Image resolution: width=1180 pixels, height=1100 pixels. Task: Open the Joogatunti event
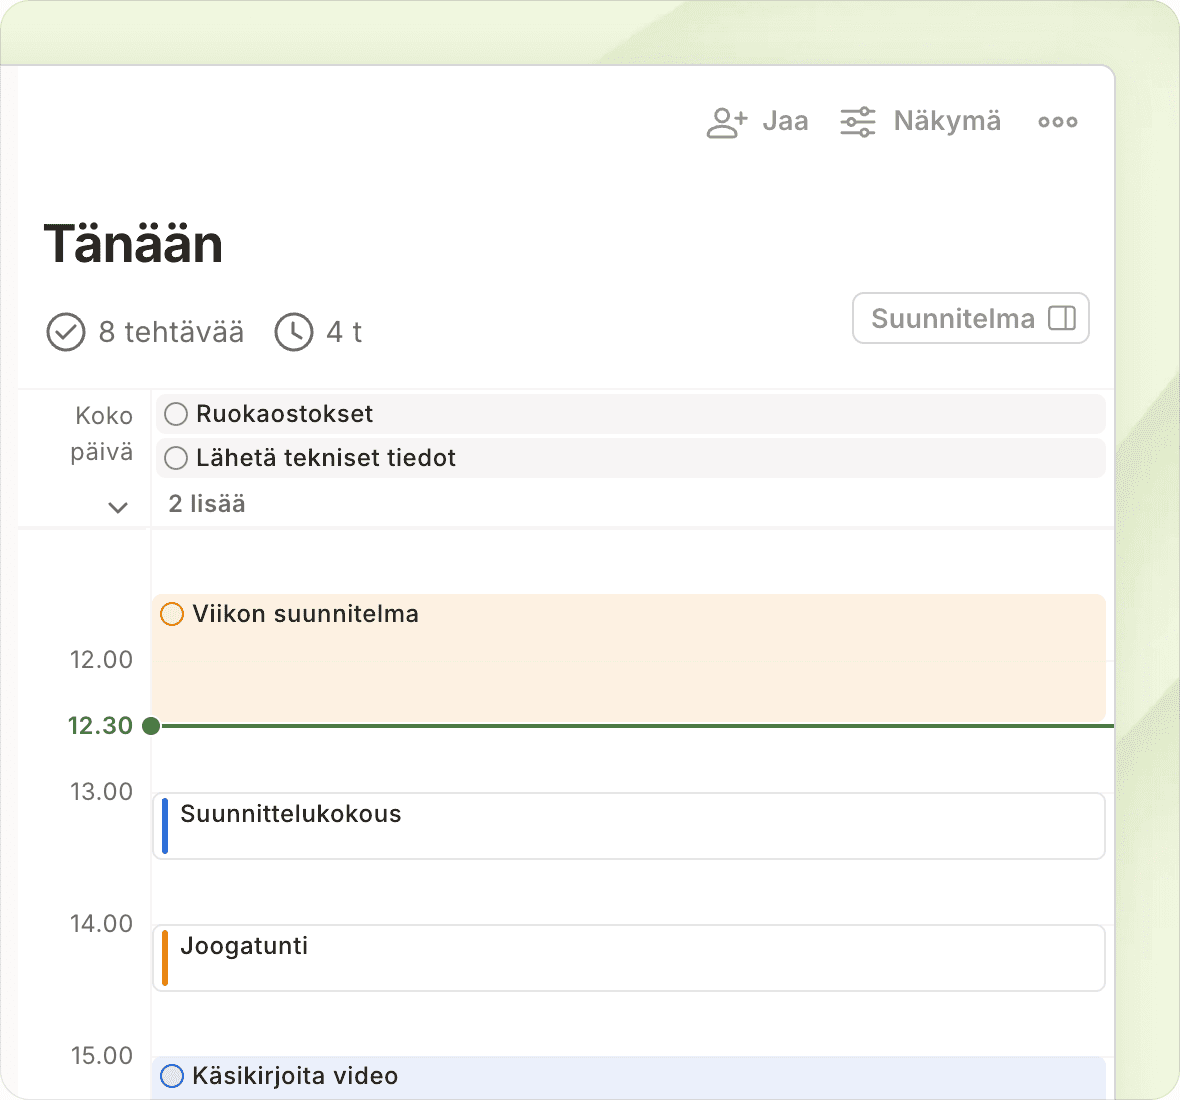click(630, 958)
